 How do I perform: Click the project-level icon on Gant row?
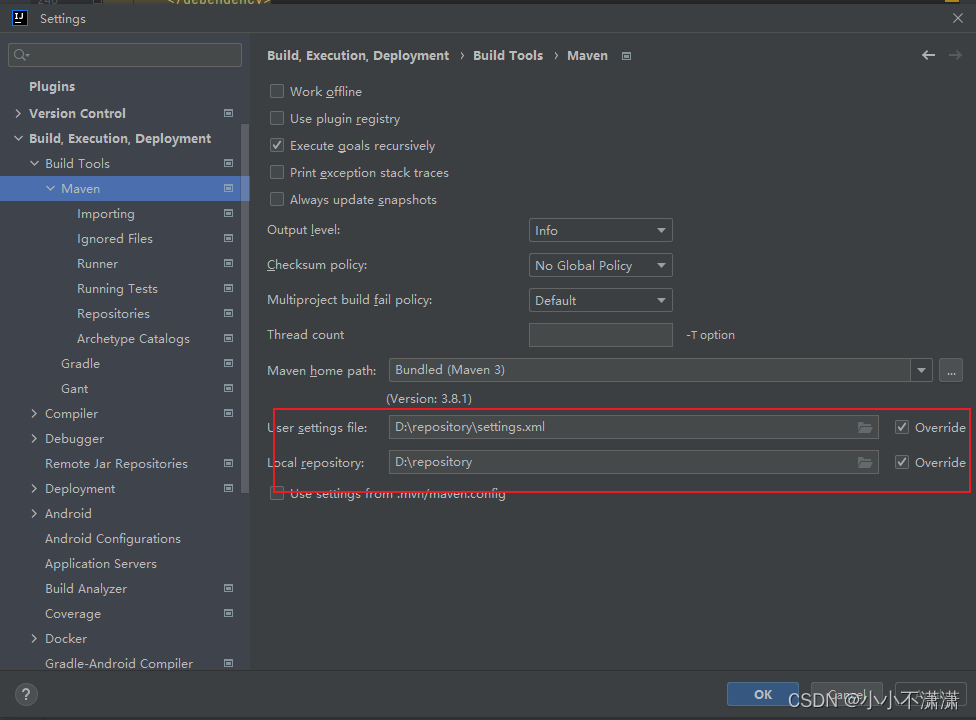coord(228,388)
